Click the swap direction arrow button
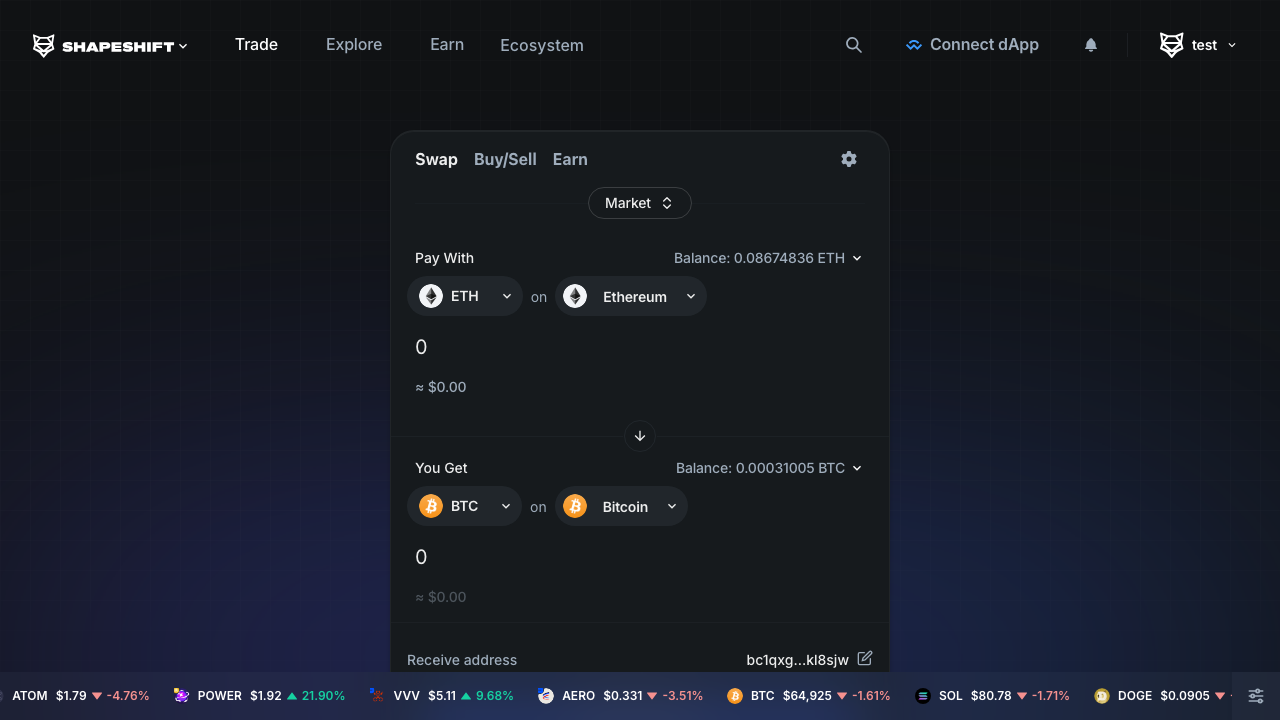Viewport: 1280px width, 720px height. pyautogui.click(x=640, y=436)
